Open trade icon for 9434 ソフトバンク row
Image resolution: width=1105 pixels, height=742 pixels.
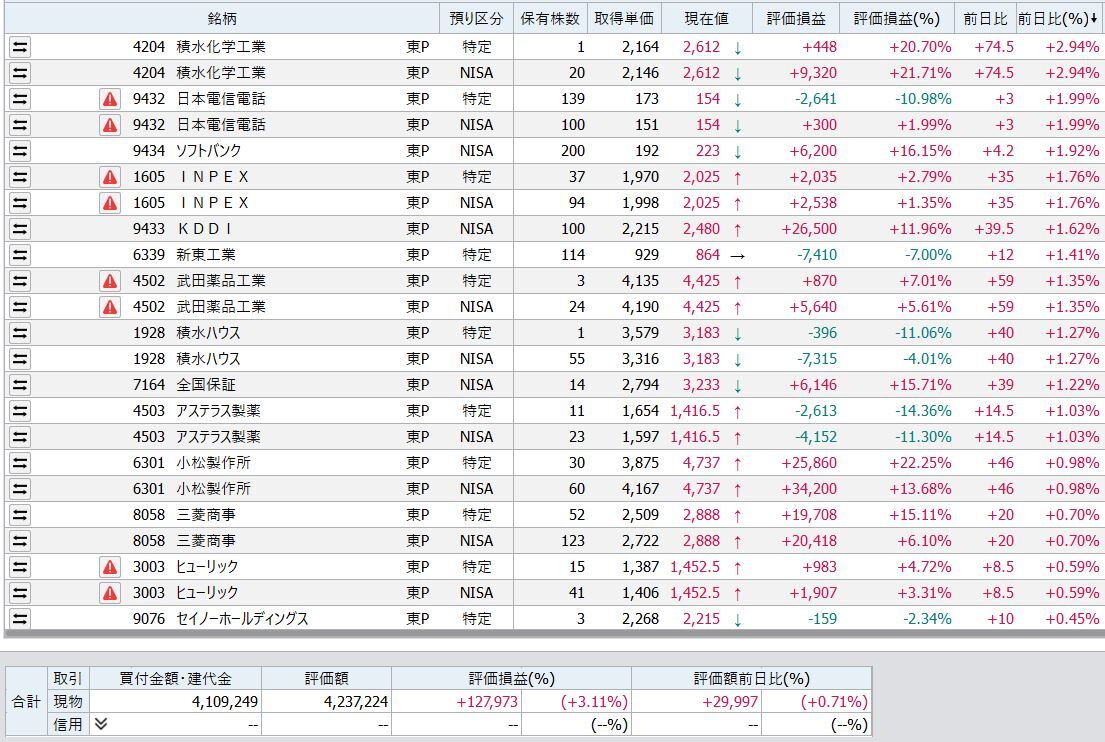(20, 151)
